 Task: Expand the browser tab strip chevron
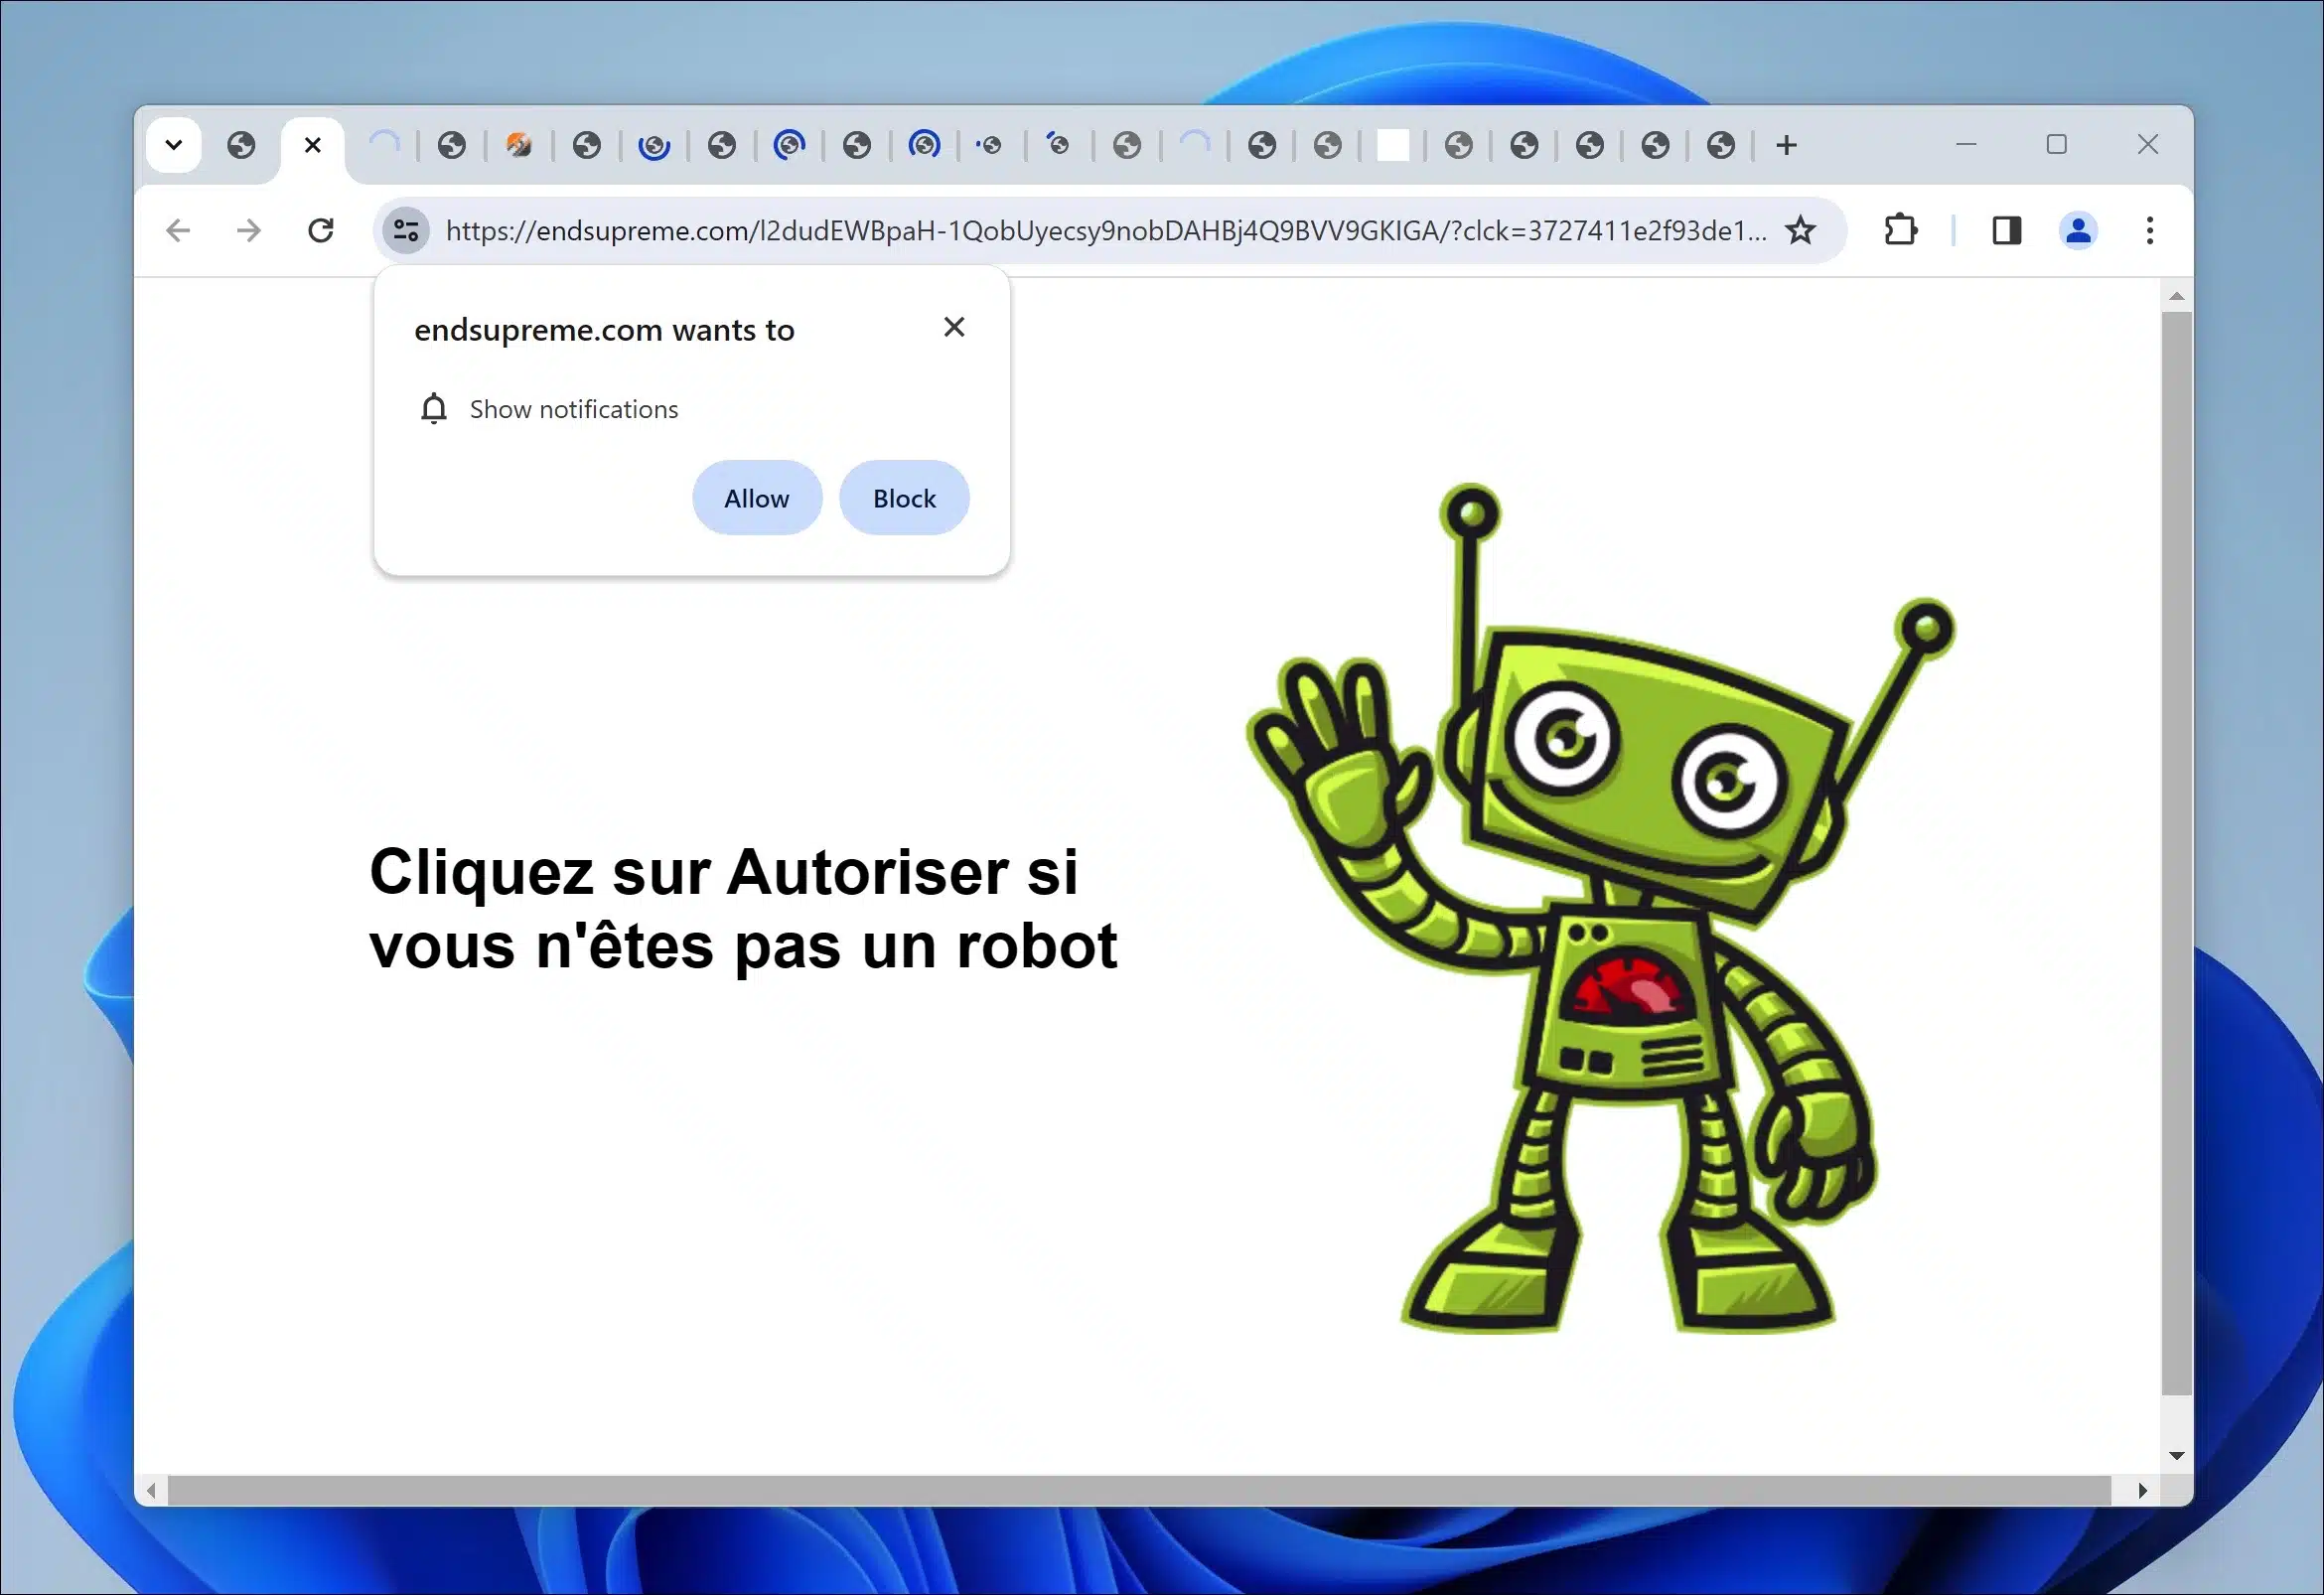(x=173, y=145)
